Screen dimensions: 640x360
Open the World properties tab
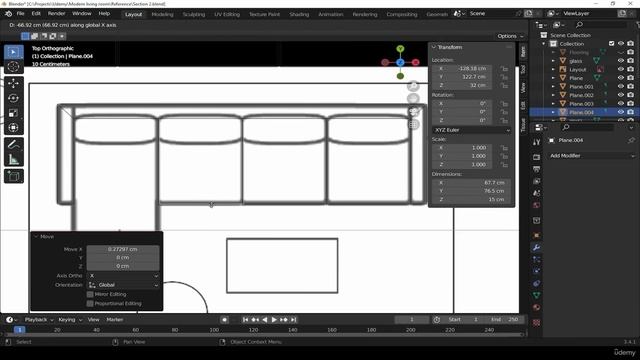[536, 205]
